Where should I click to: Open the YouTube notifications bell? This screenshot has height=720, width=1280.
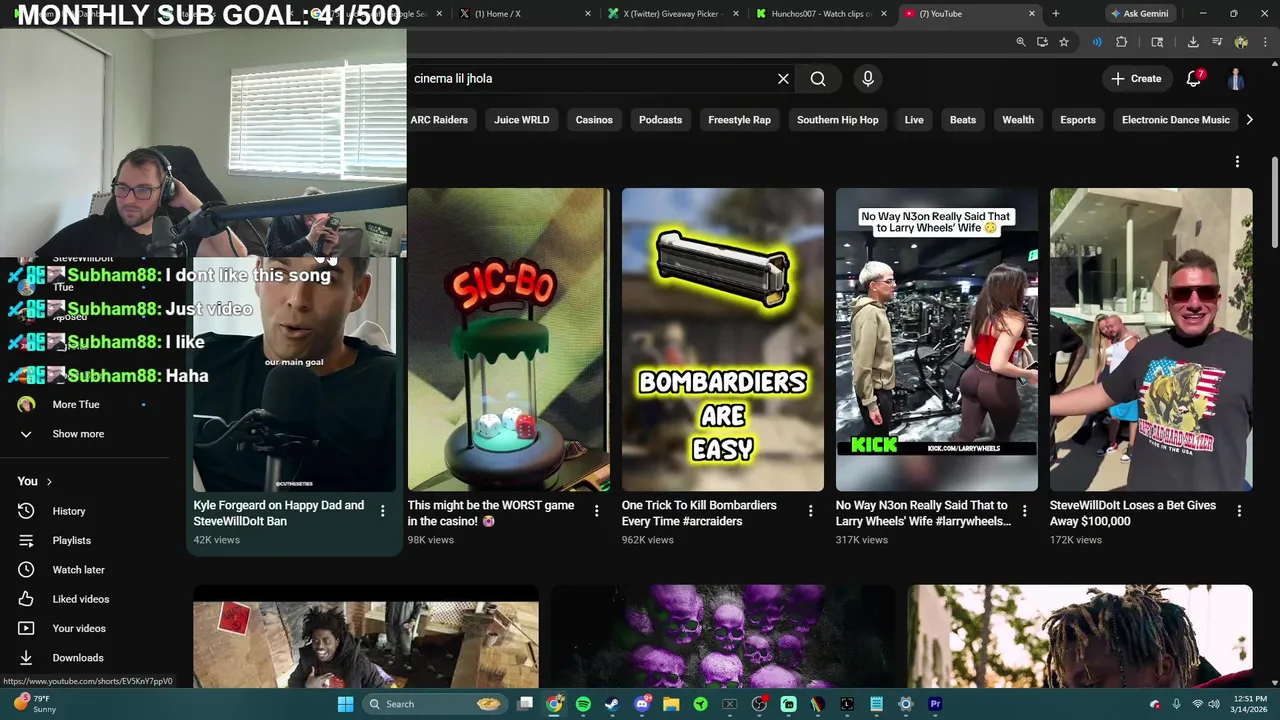click(1194, 79)
